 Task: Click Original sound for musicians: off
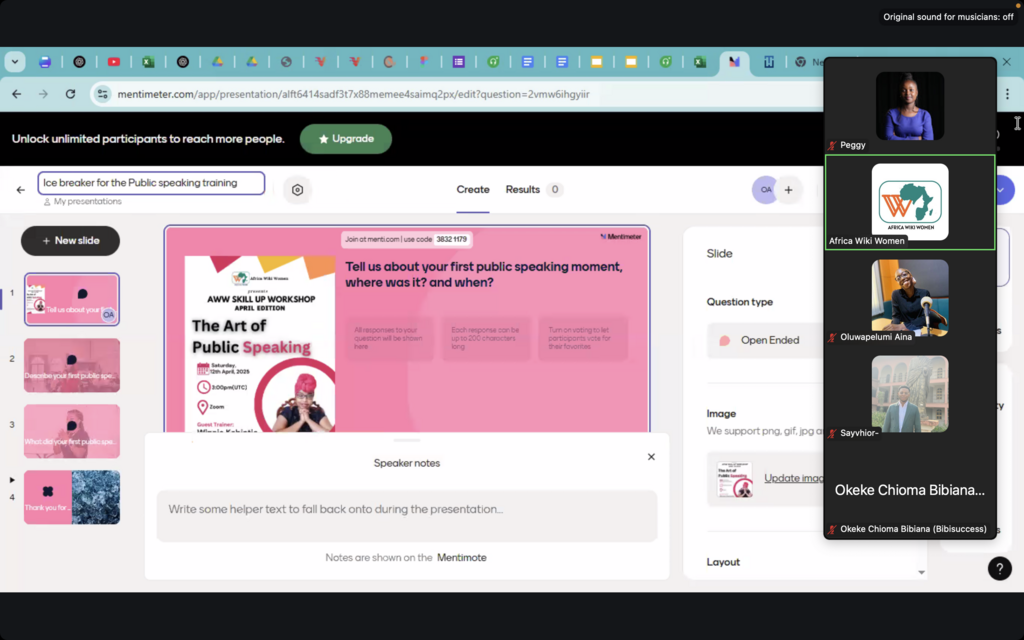click(948, 17)
